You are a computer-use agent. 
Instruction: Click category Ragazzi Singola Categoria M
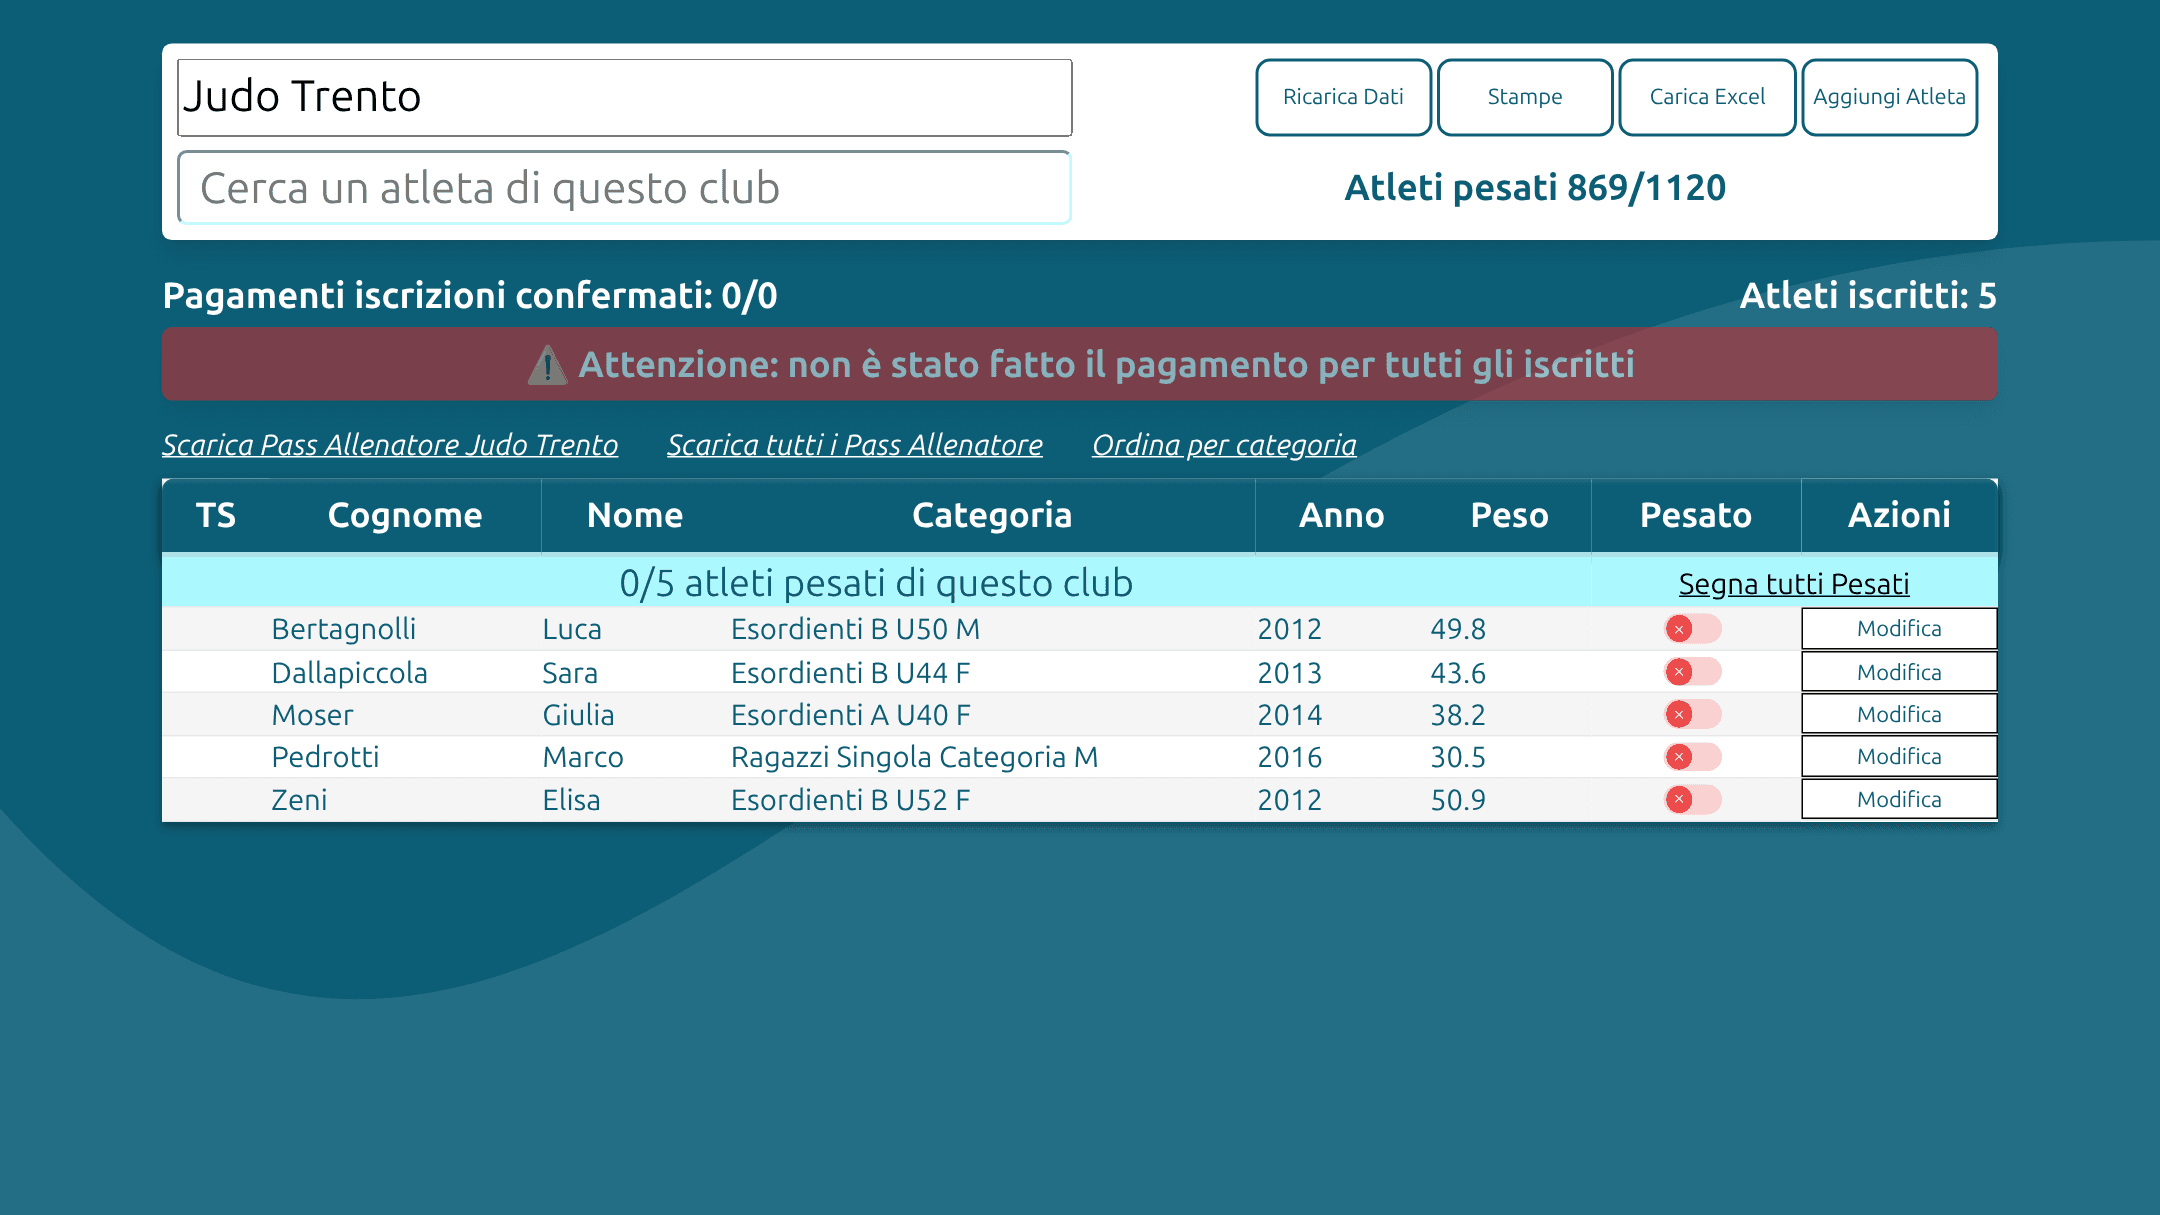click(915, 757)
